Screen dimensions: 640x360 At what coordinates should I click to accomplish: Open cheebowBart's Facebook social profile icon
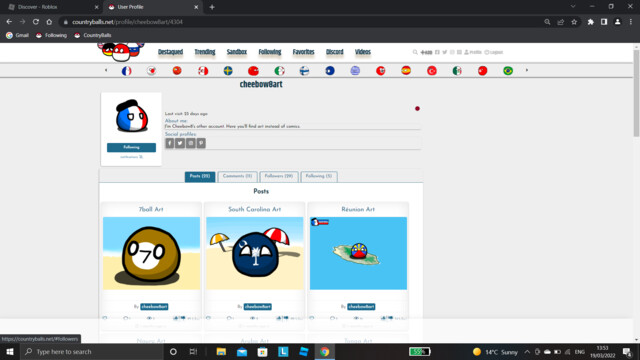pos(169,143)
